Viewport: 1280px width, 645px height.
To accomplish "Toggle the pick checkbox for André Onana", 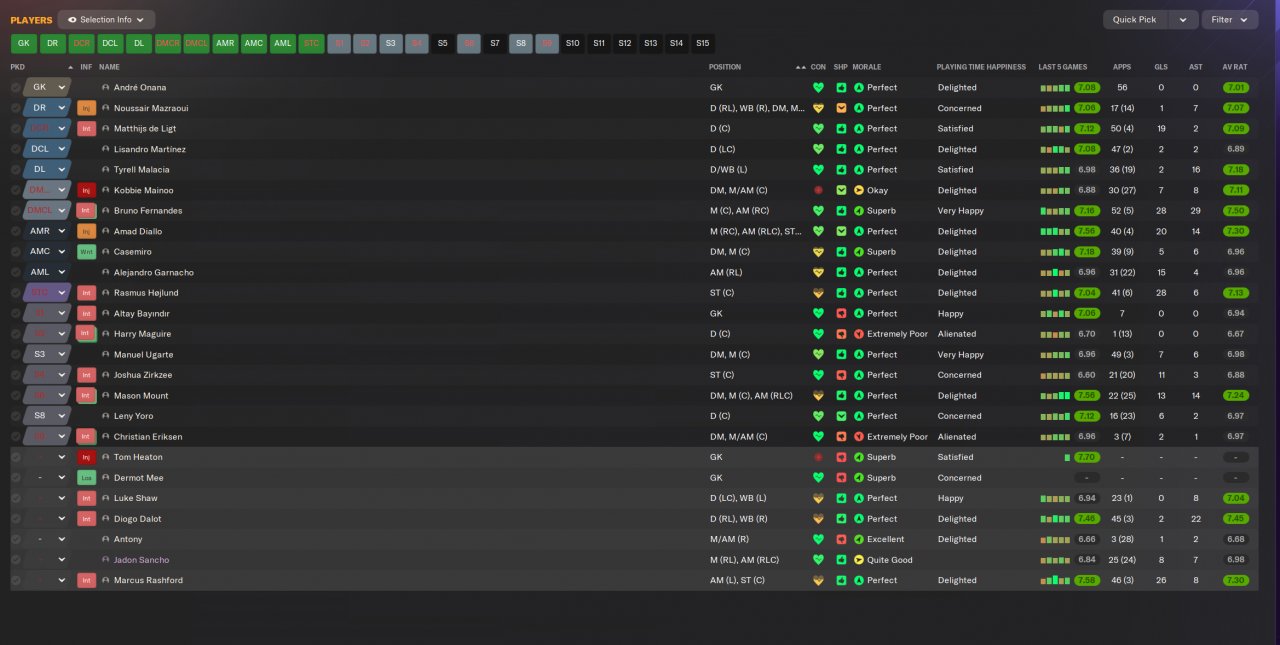I will click(16, 87).
